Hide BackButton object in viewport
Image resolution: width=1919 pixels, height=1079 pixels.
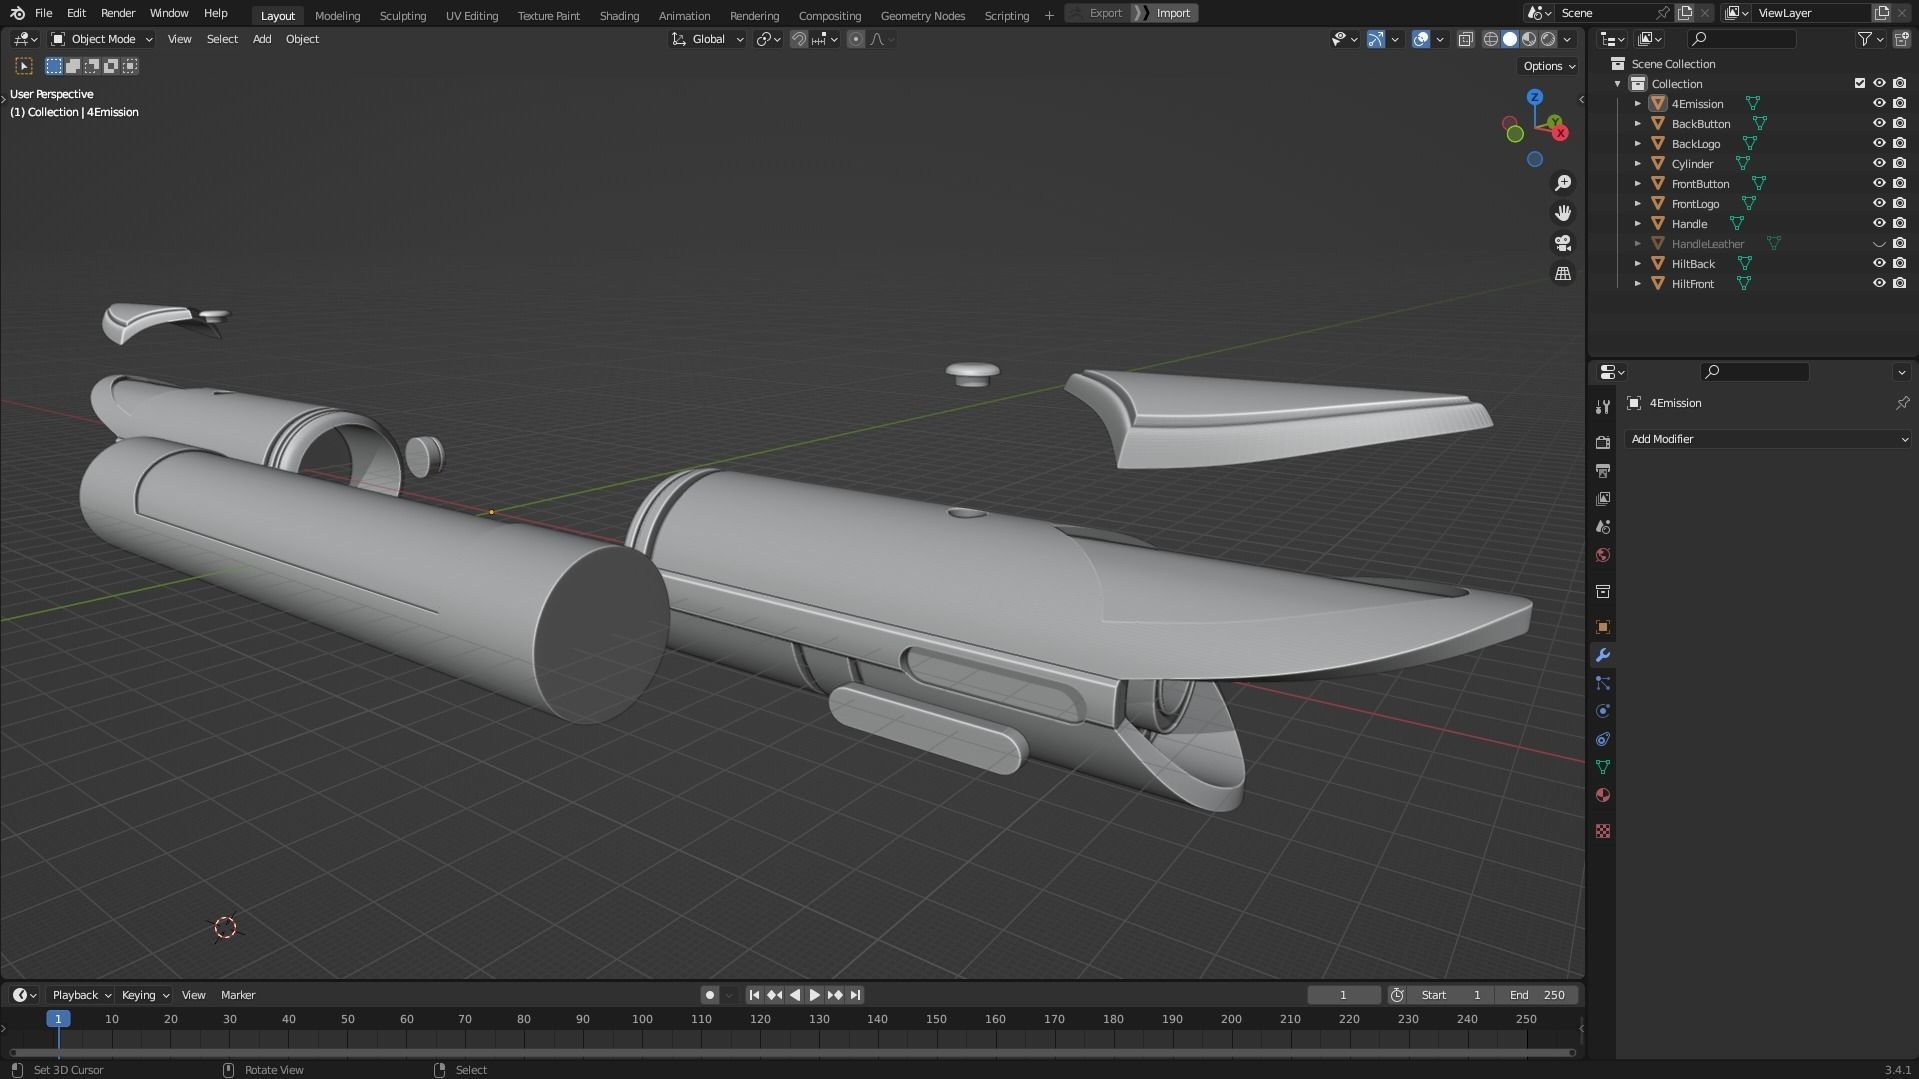[1879, 123]
